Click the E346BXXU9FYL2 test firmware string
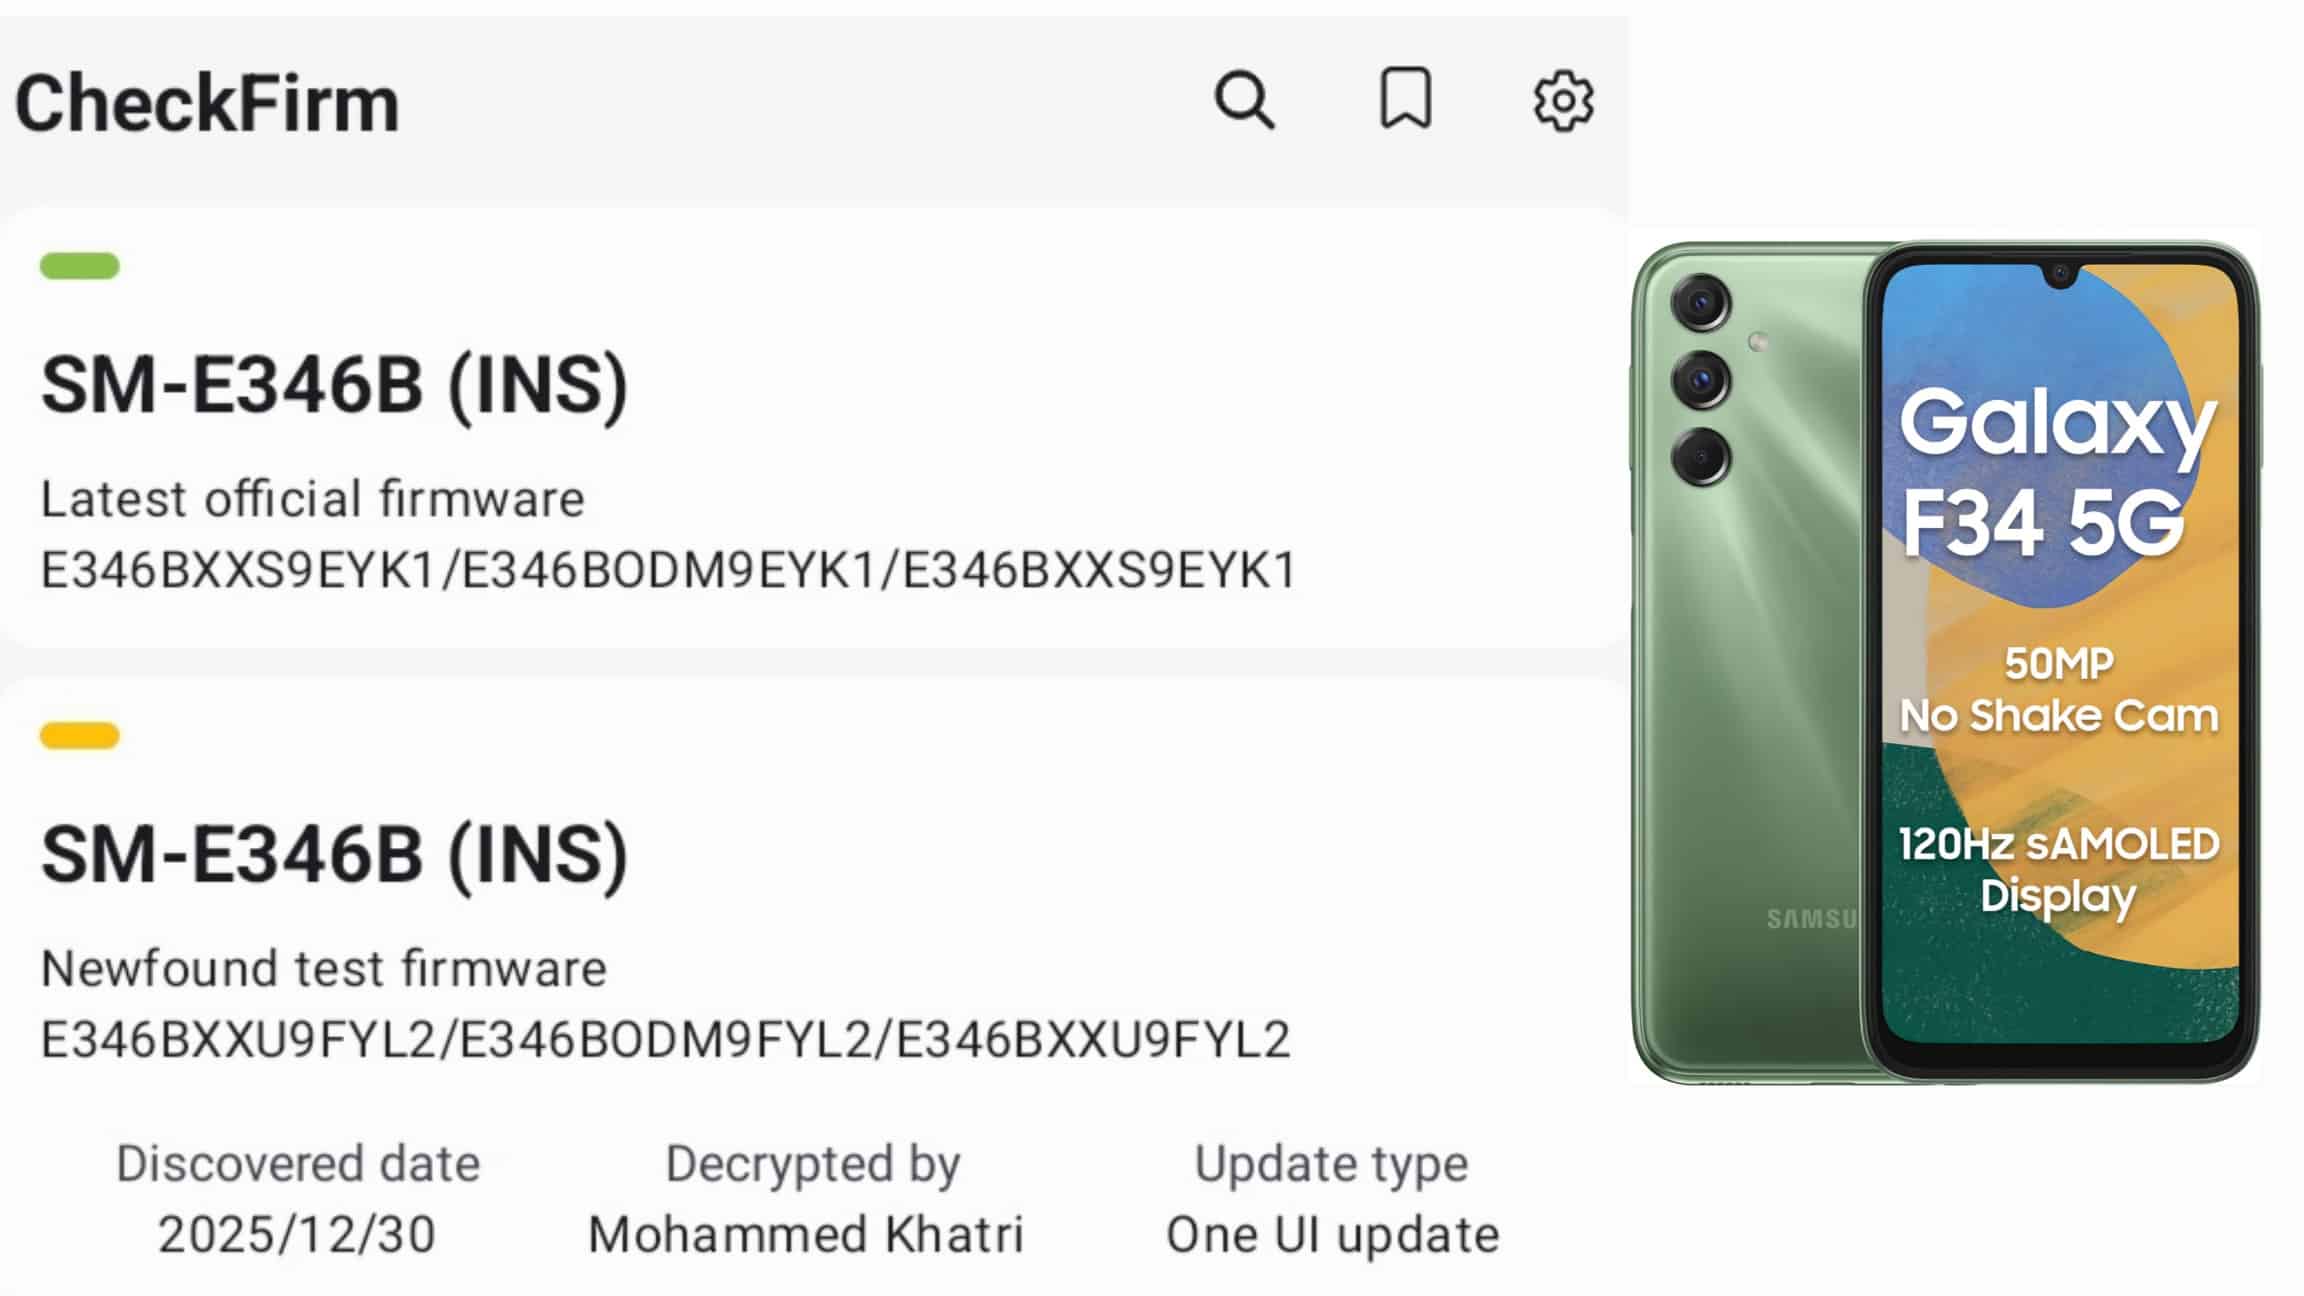 [x=665, y=1040]
